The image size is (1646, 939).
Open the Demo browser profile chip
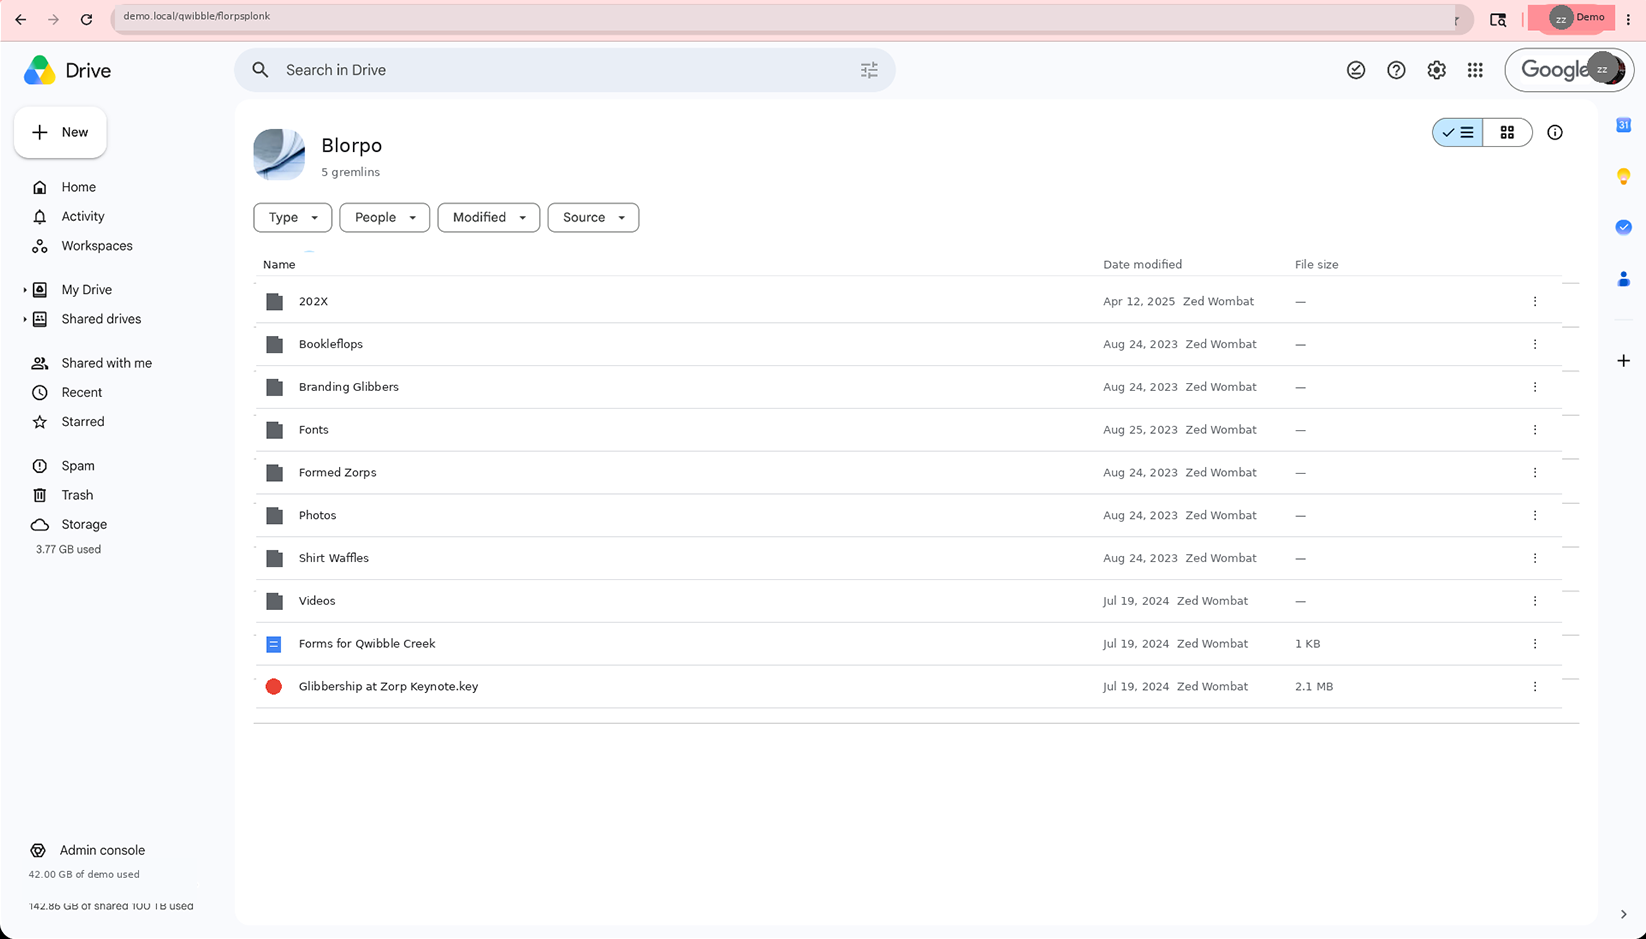point(1572,18)
